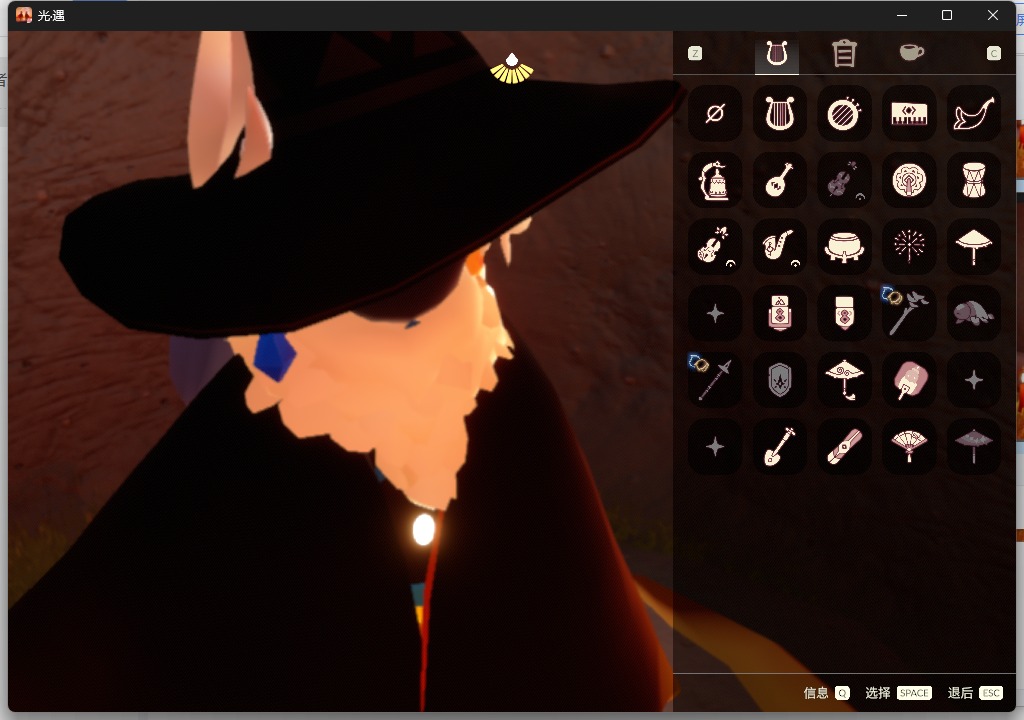Choose the round-bodied lute instrument
The width and height of the screenshot is (1024, 720).
pos(779,180)
